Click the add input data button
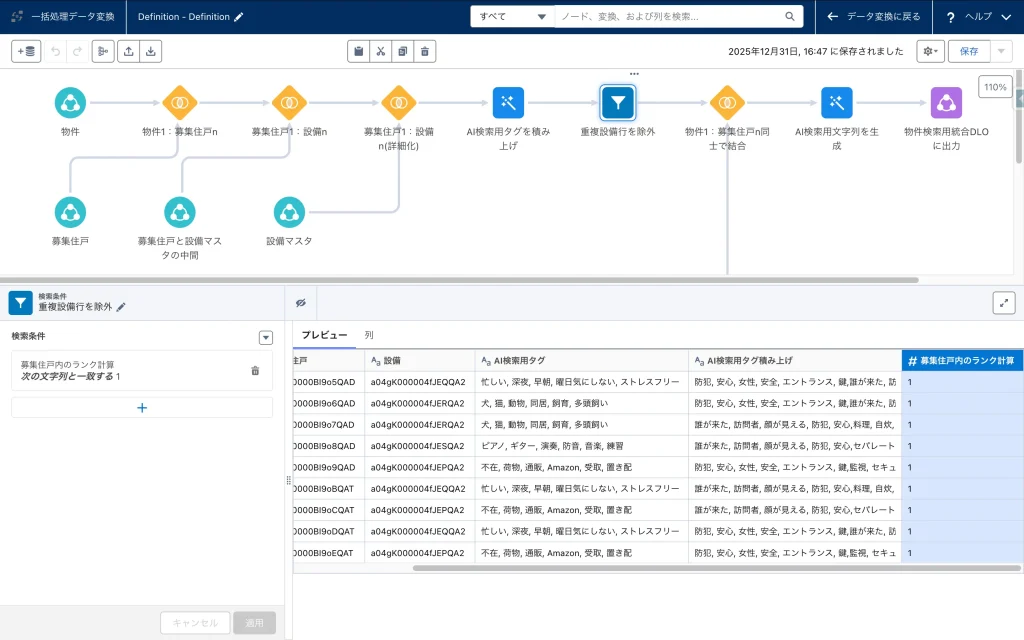This screenshot has height=640, width=1024. [x=26, y=51]
